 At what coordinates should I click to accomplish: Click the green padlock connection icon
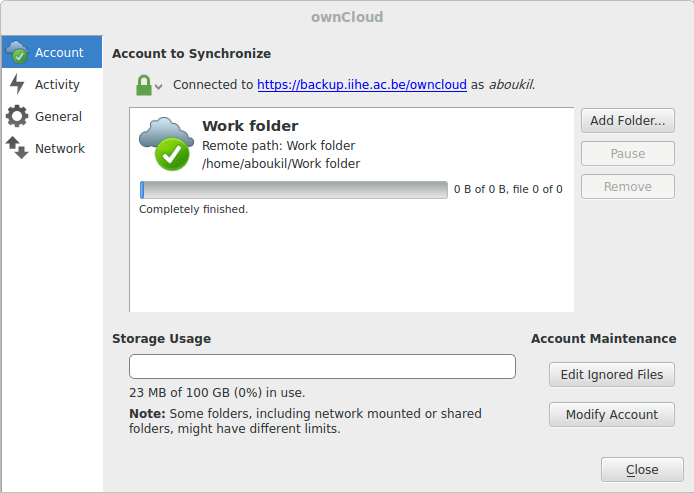(x=143, y=85)
